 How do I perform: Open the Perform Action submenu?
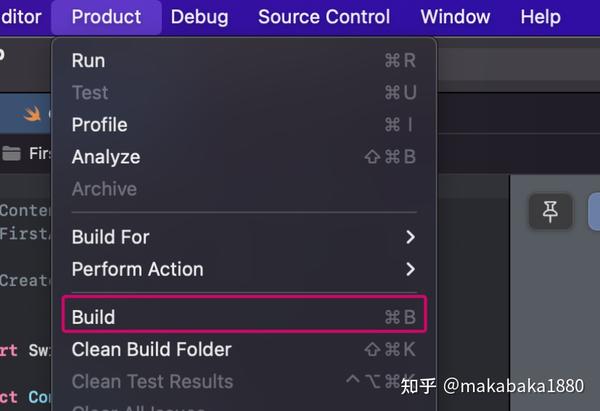coord(244,269)
